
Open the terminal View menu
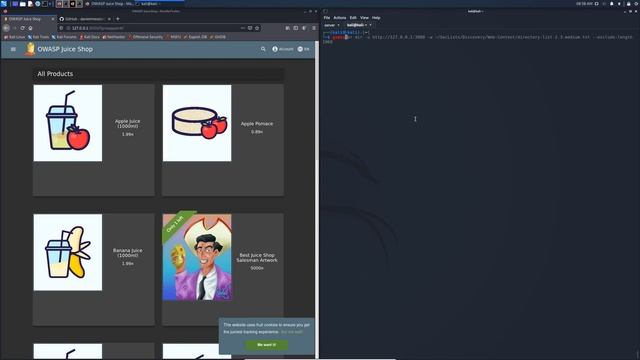click(x=364, y=18)
